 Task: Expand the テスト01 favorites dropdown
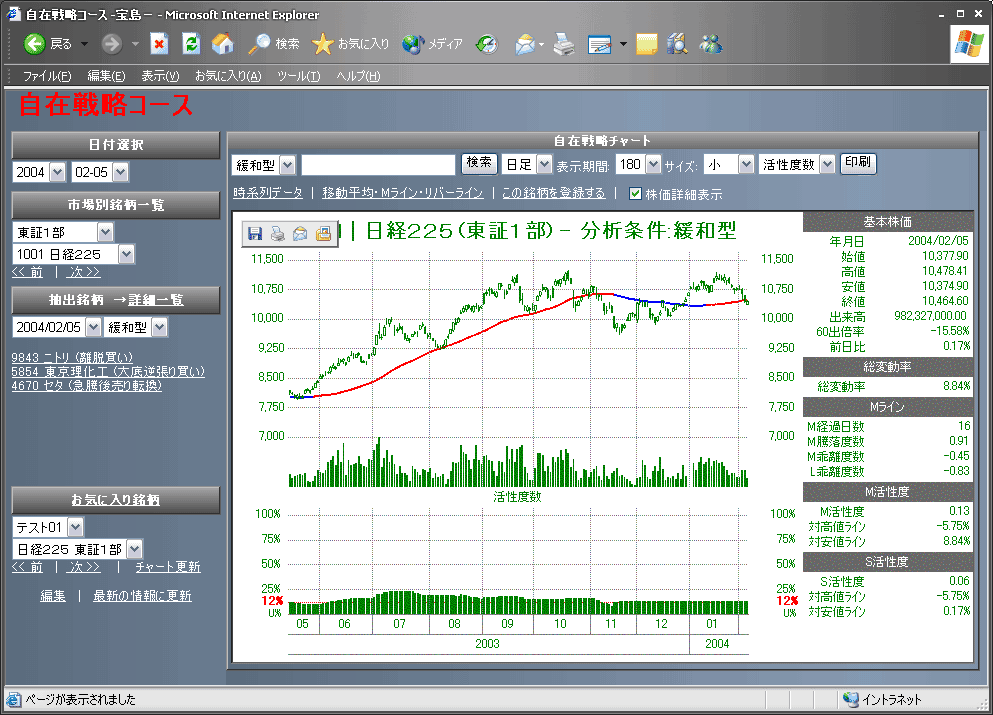75,527
